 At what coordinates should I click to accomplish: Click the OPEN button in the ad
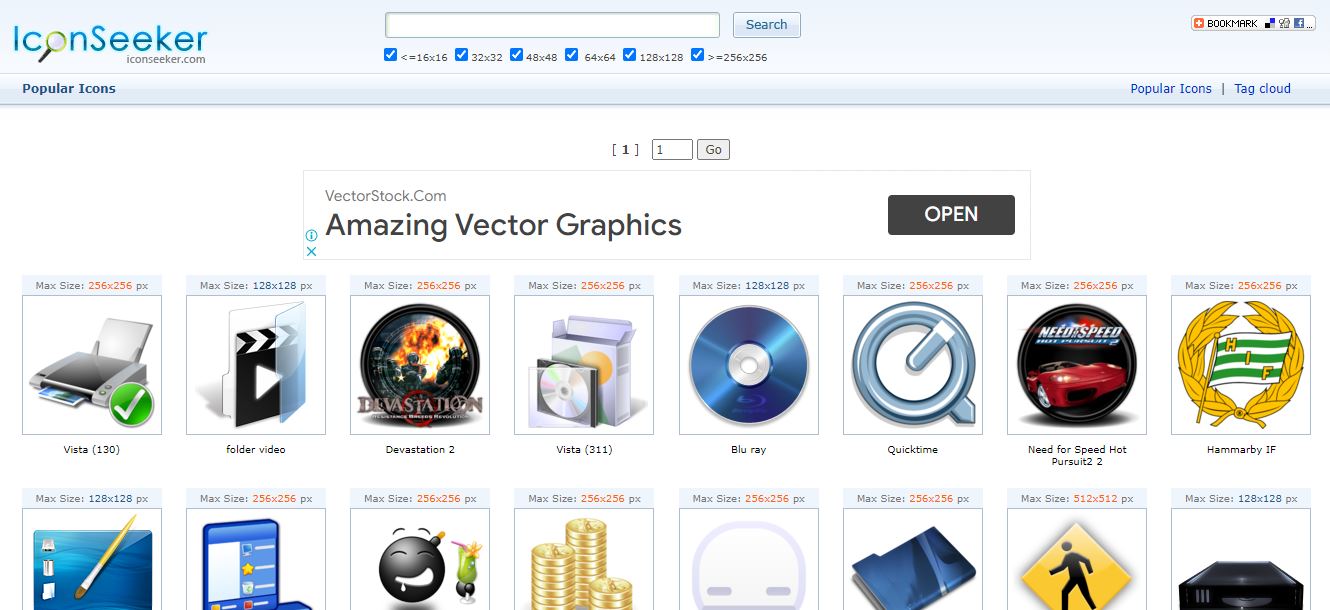[x=950, y=214]
